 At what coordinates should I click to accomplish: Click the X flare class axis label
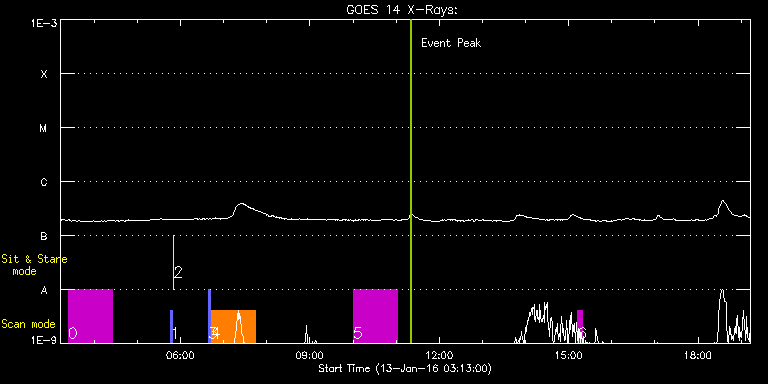pyautogui.click(x=44, y=74)
